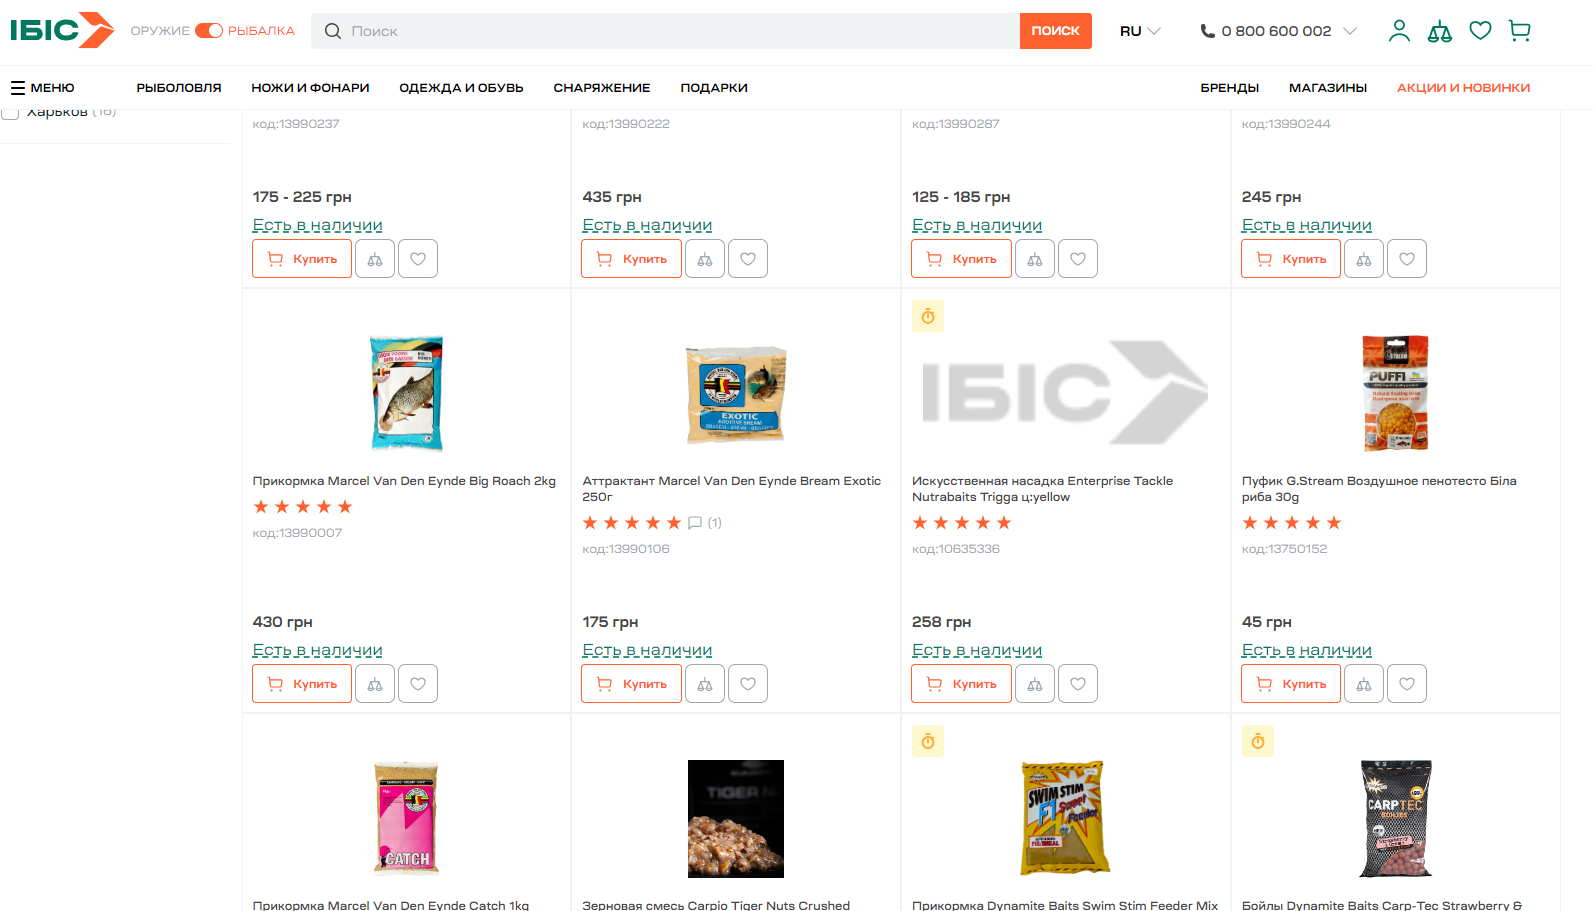Image resolution: width=1593 pixels, height=911 pixels.
Task: Open the Big Roach 2kg product thumbnail
Action: tap(406, 393)
